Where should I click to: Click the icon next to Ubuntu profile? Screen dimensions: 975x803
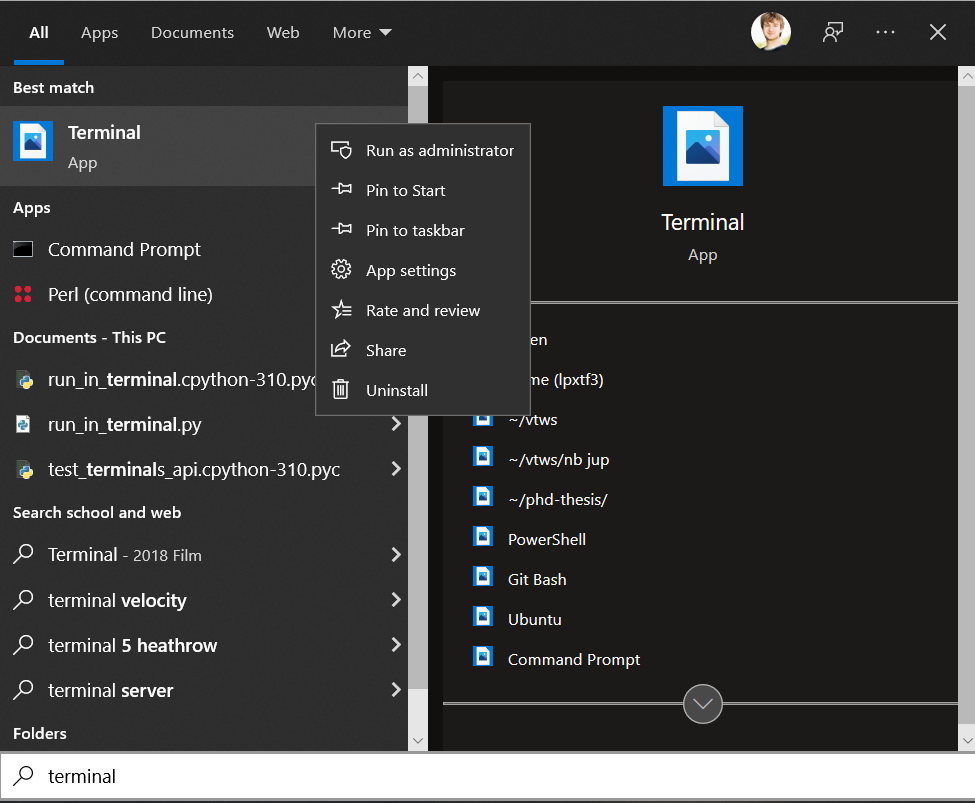[483, 616]
